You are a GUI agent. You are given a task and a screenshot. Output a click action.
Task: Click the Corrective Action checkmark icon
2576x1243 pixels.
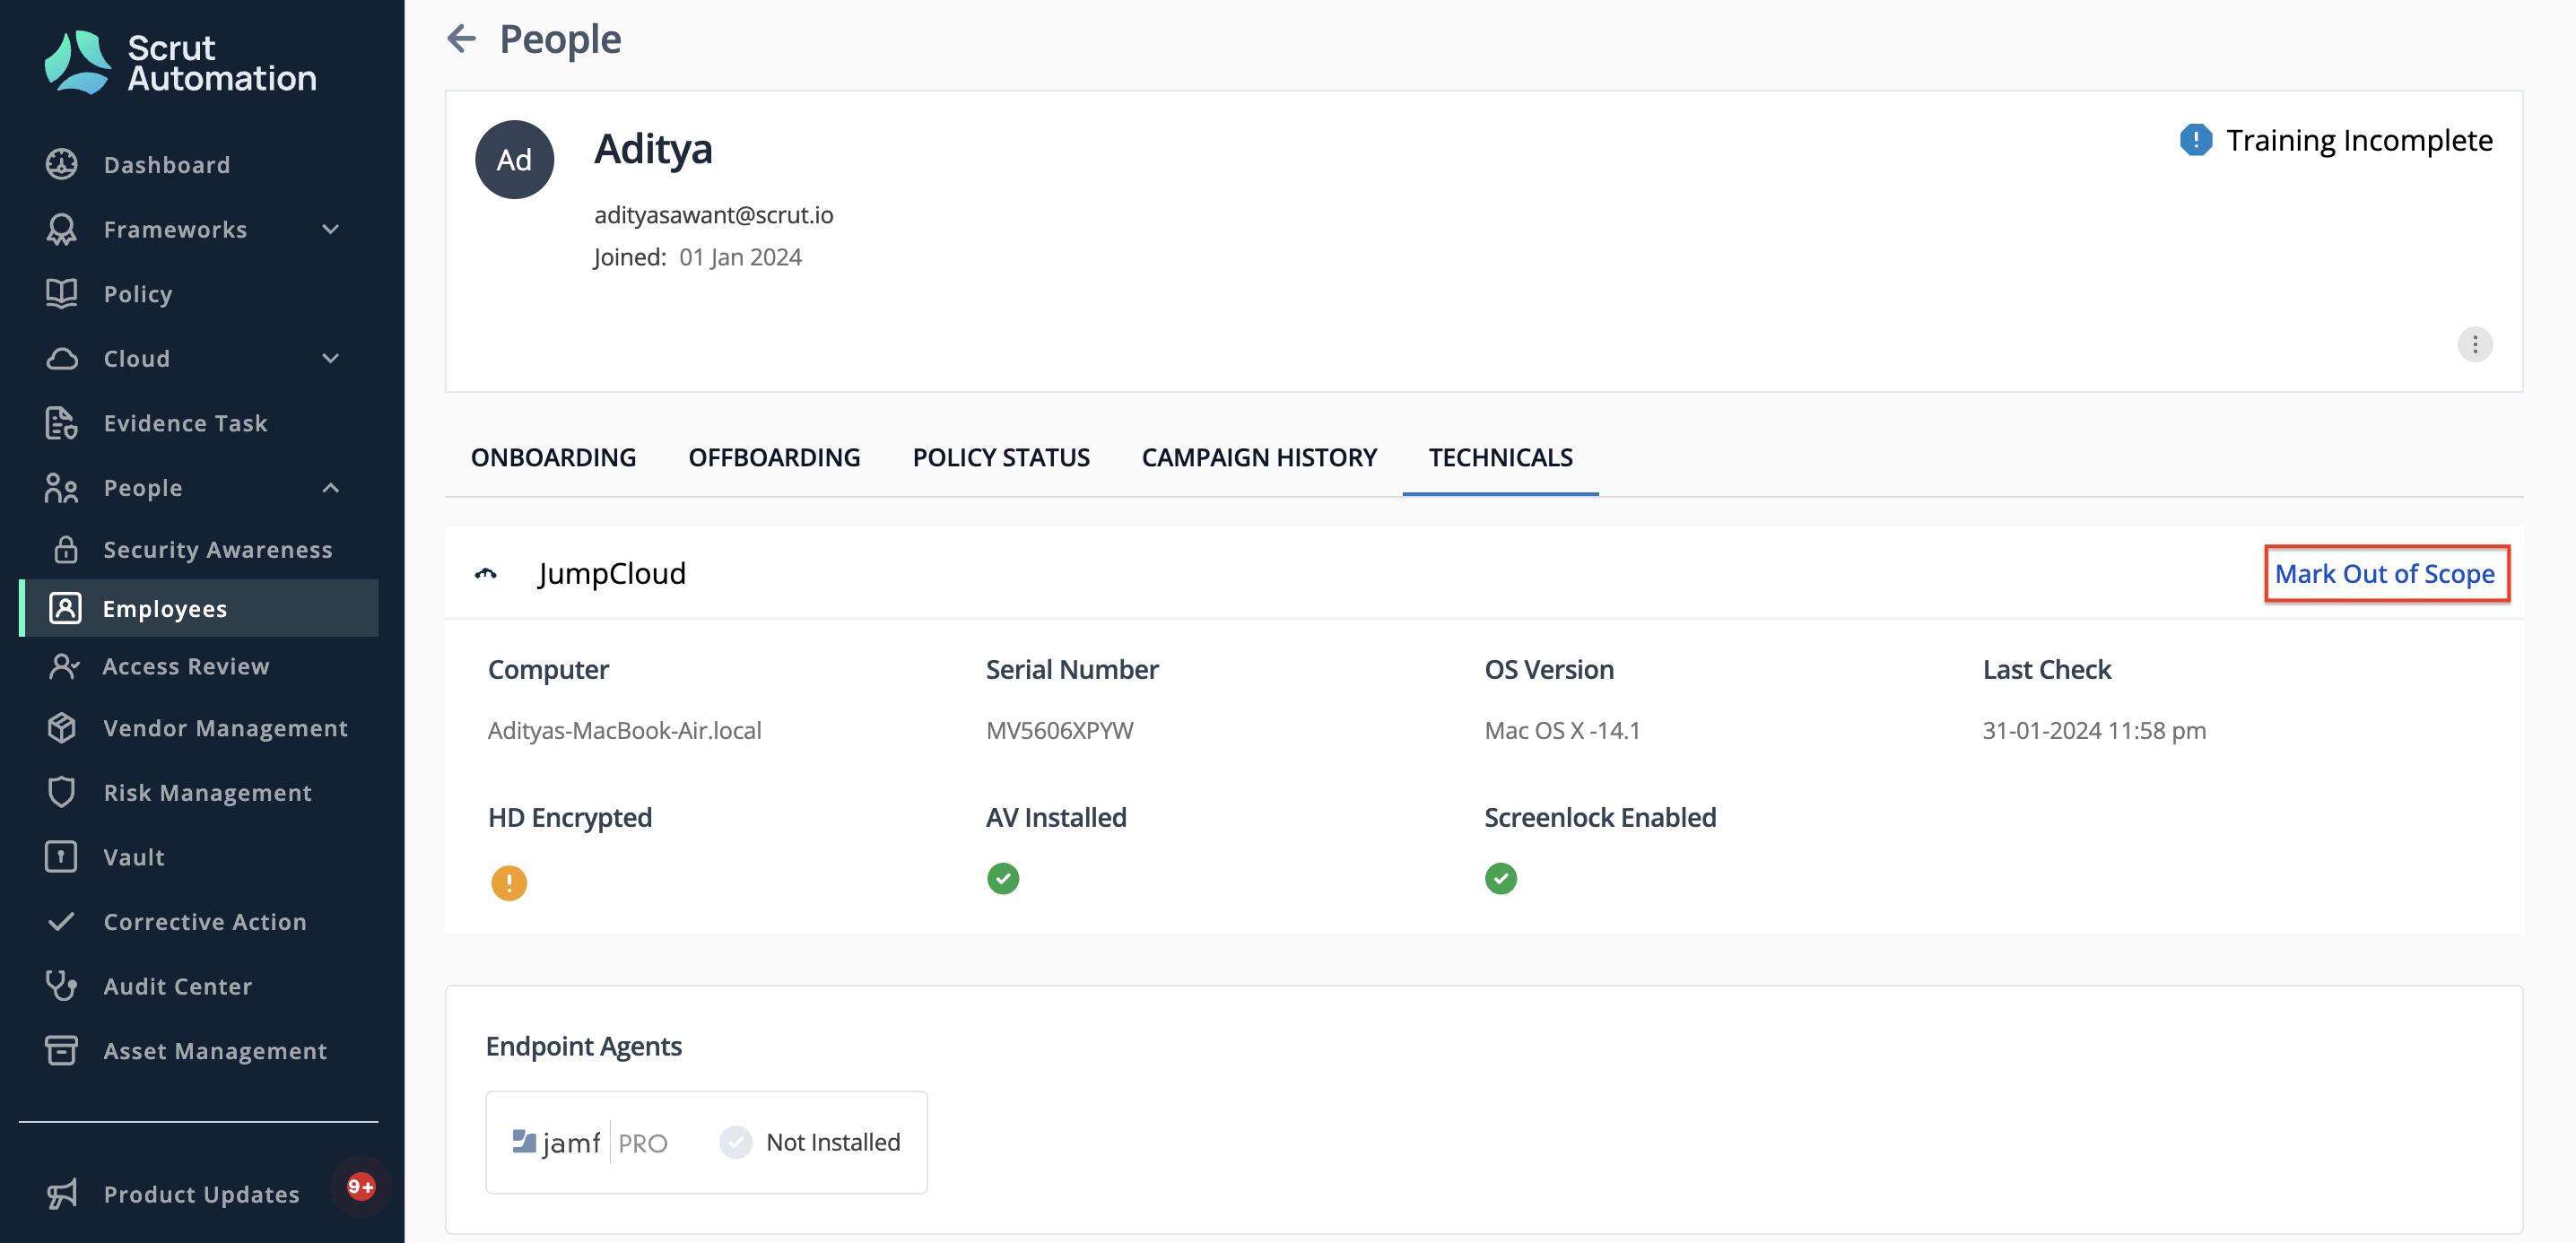tap(62, 921)
